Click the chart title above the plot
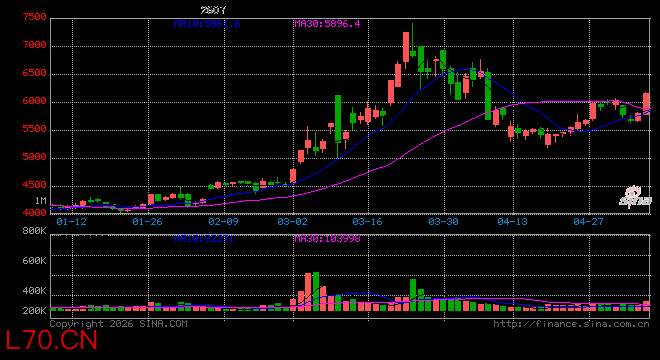The width and height of the screenshot is (660, 360). pyautogui.click(x=213, y=10)
